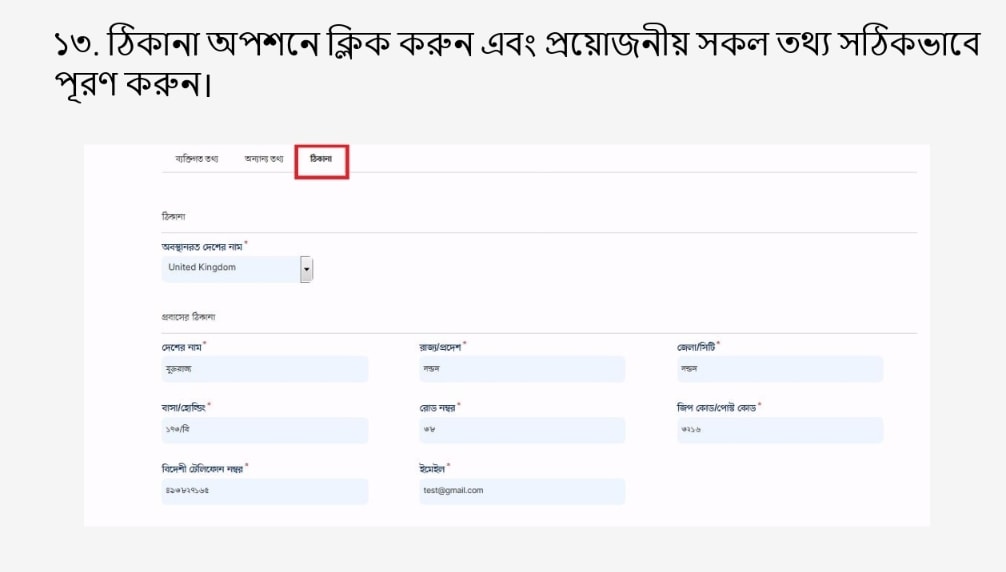Click the বাসা/হোল্ডিং field label text
The width and height of the screenshot is (1006, 572).
[x=183, y=407]
